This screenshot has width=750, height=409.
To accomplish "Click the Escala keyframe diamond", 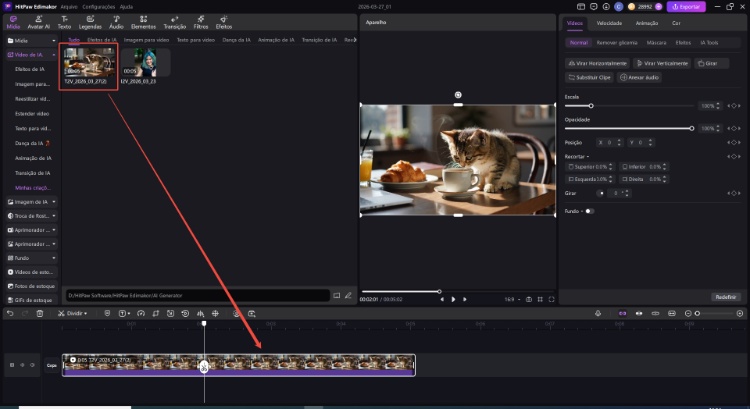I will click(x=734, y=106).
